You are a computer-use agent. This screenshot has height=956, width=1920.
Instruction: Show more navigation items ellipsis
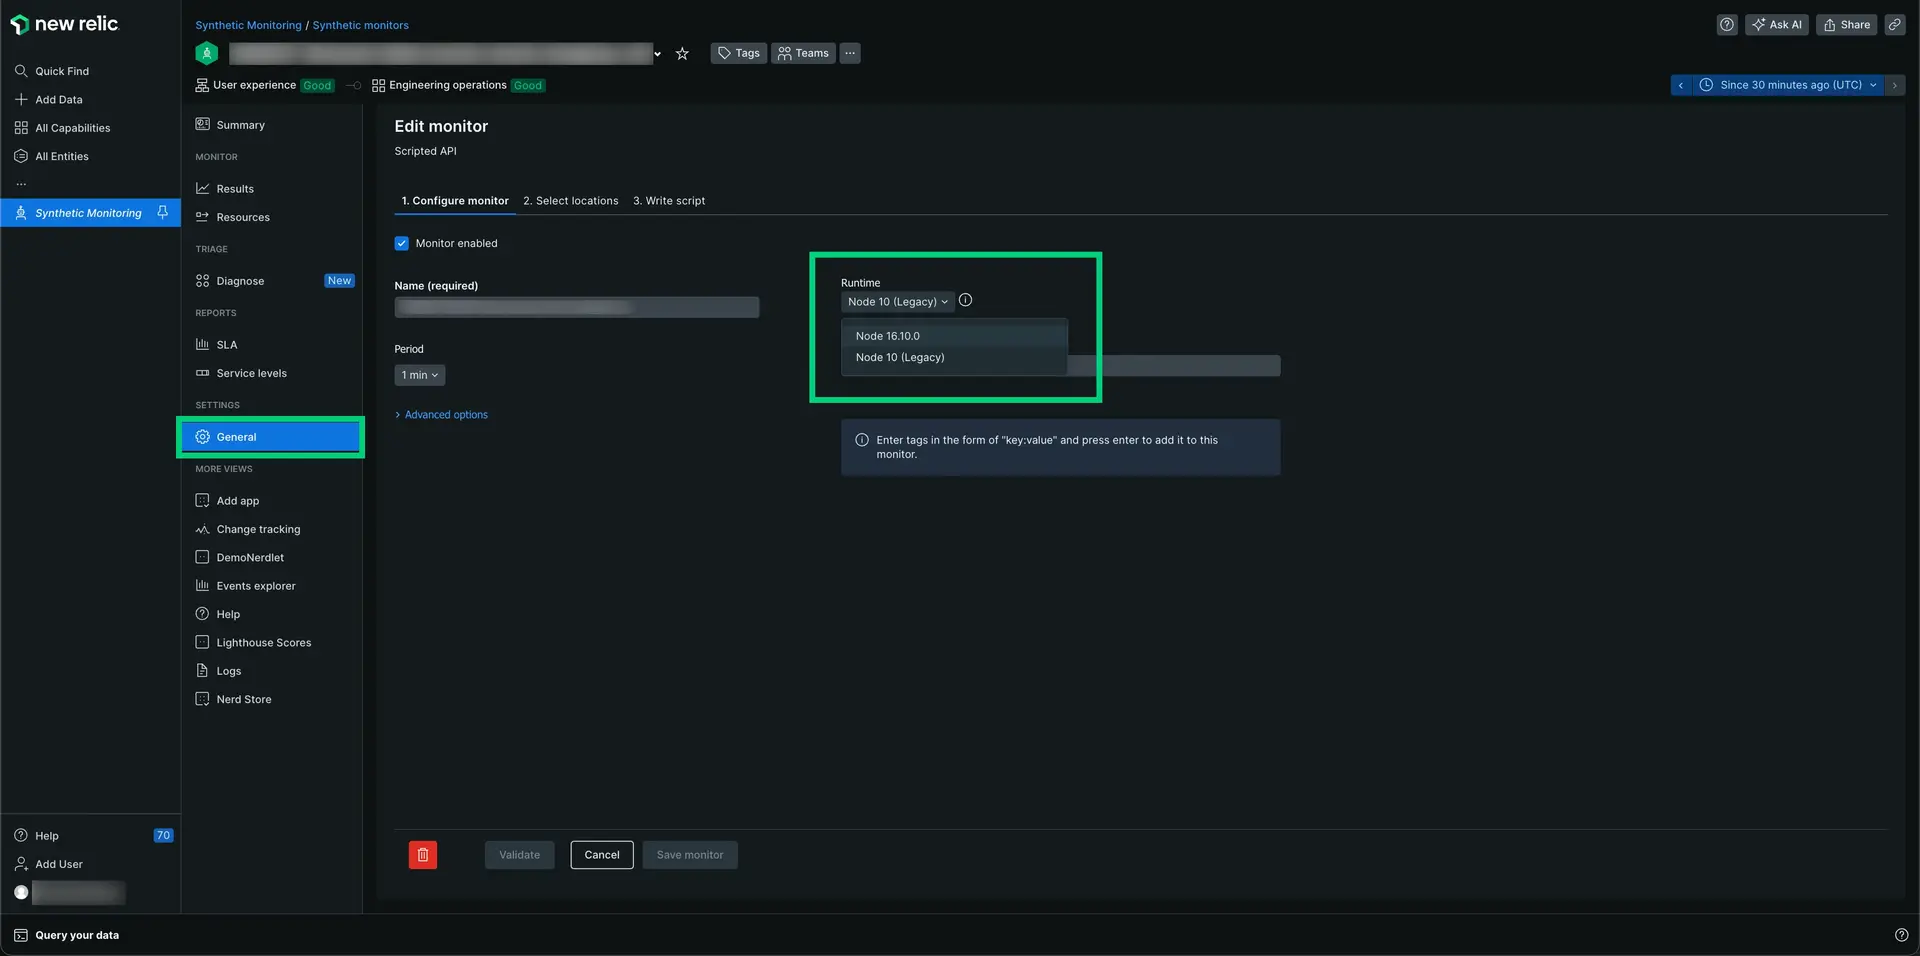coord(21,184)
